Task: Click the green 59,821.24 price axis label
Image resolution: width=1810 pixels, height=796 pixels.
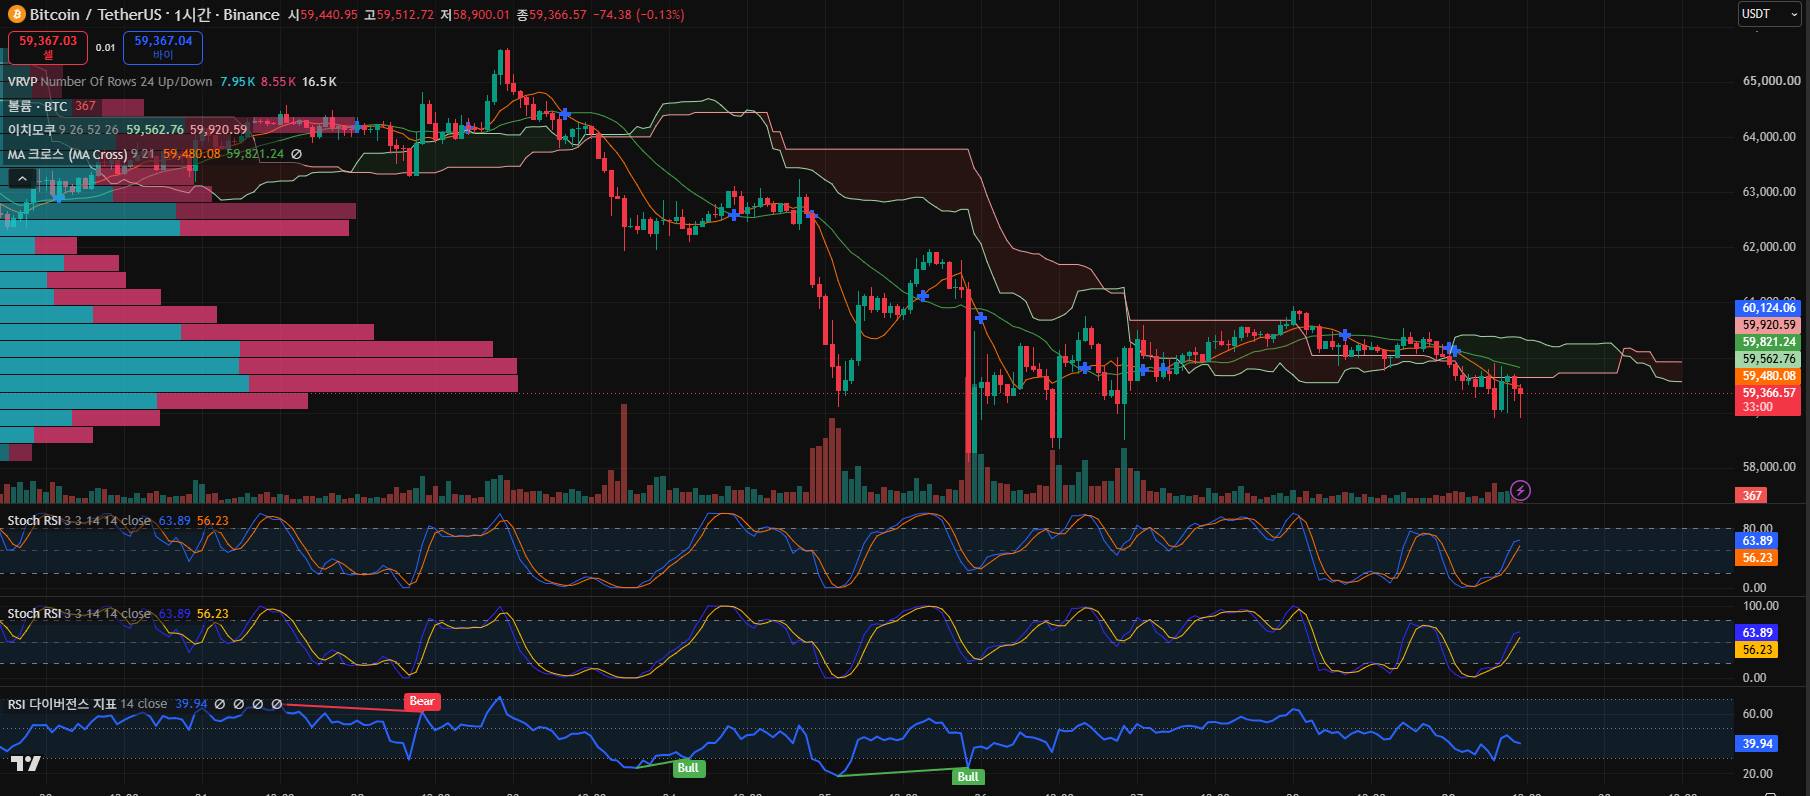Action: pyautogui.click(x=1769, y=342)
